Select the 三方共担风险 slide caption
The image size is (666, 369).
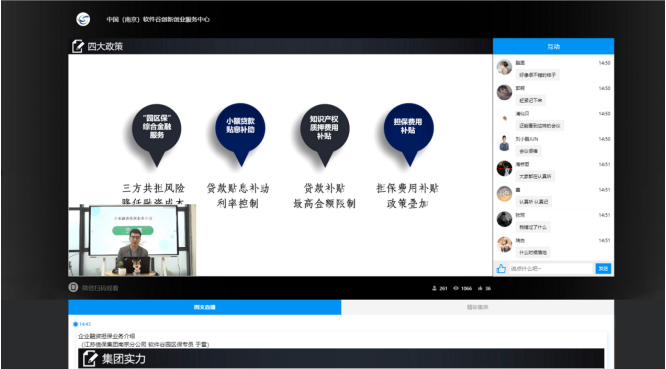[154, 188]
